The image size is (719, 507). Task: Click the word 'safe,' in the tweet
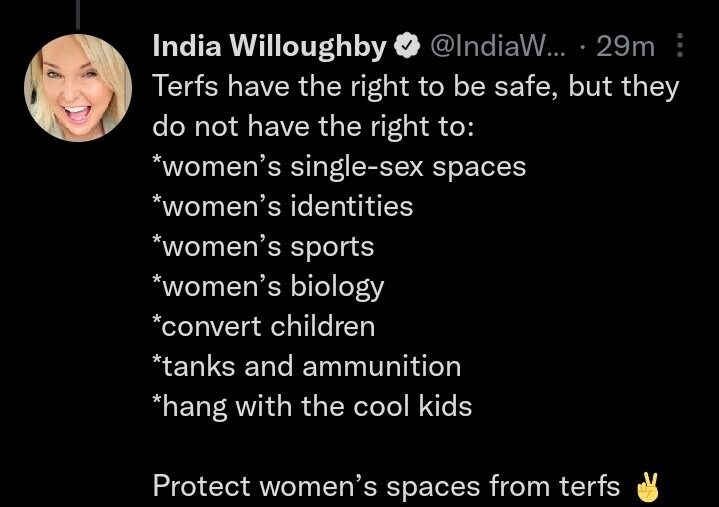(x=526, y=87)
